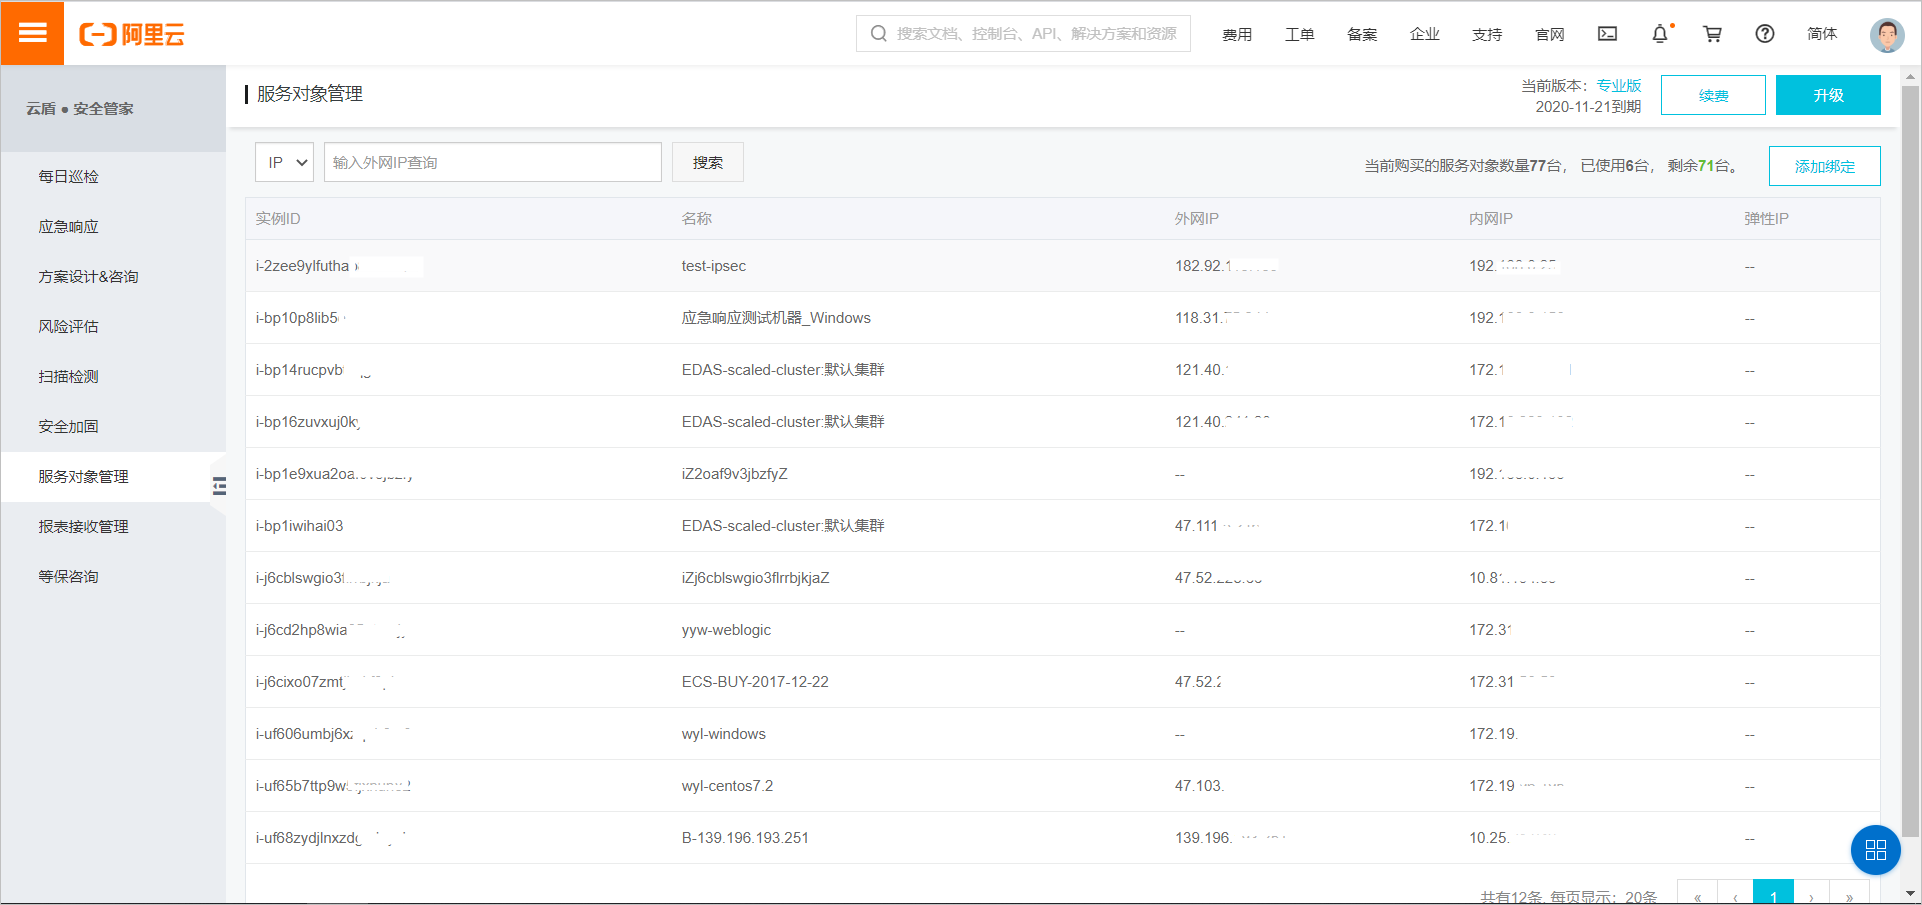Click the 弹性IP column header
Viewport: 1922px width, 905px height.
coord(1766,218)
